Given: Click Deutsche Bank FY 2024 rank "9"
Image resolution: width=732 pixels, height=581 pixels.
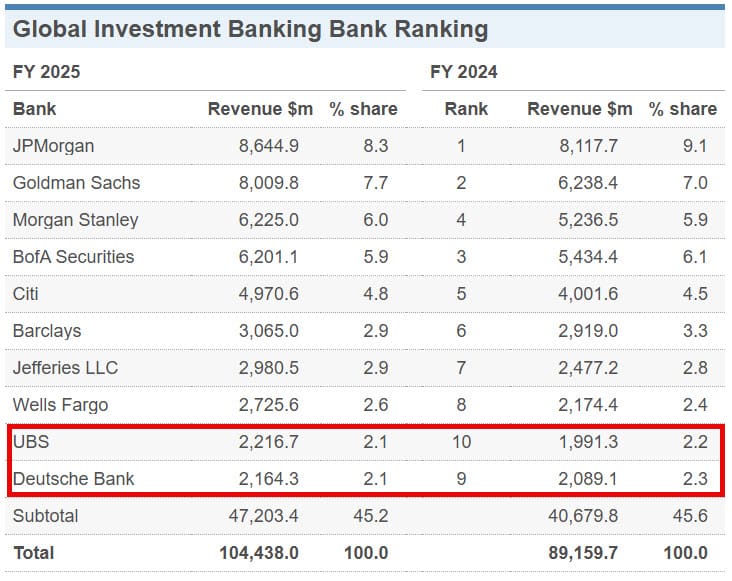Looking at the screenshot, I should pyautogui.click(x=461, y=478).
